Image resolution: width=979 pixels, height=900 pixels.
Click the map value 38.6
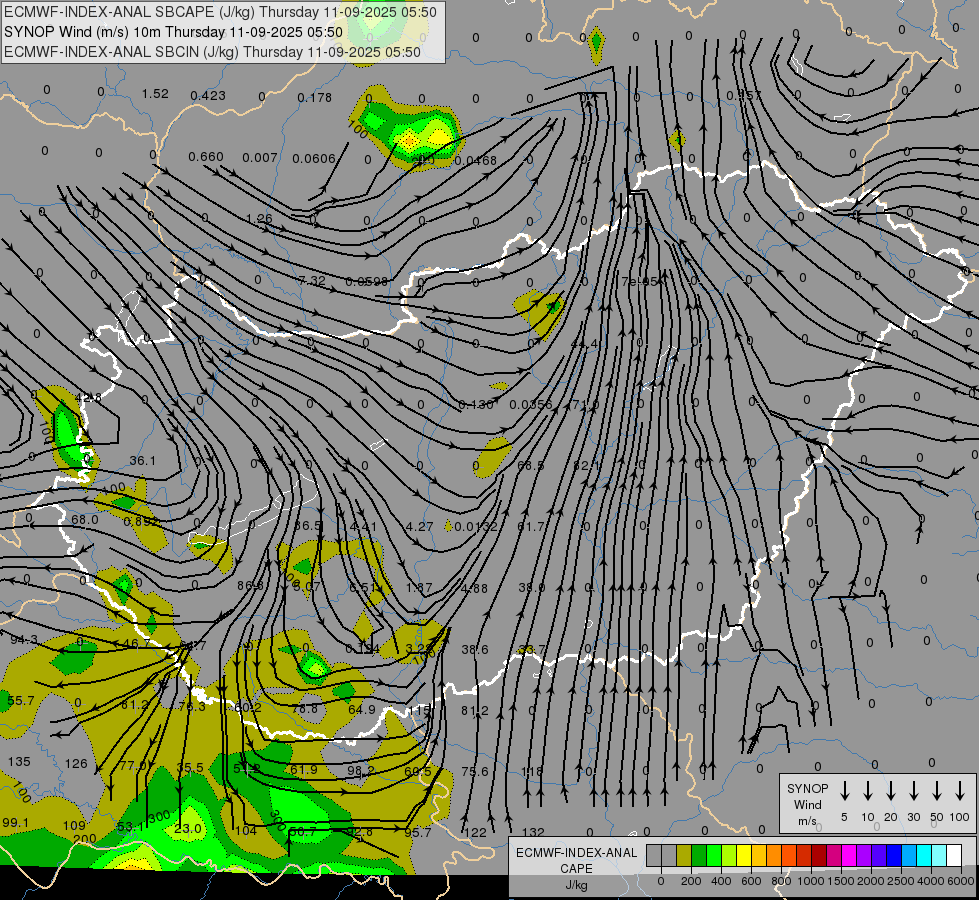click(475, 650)
